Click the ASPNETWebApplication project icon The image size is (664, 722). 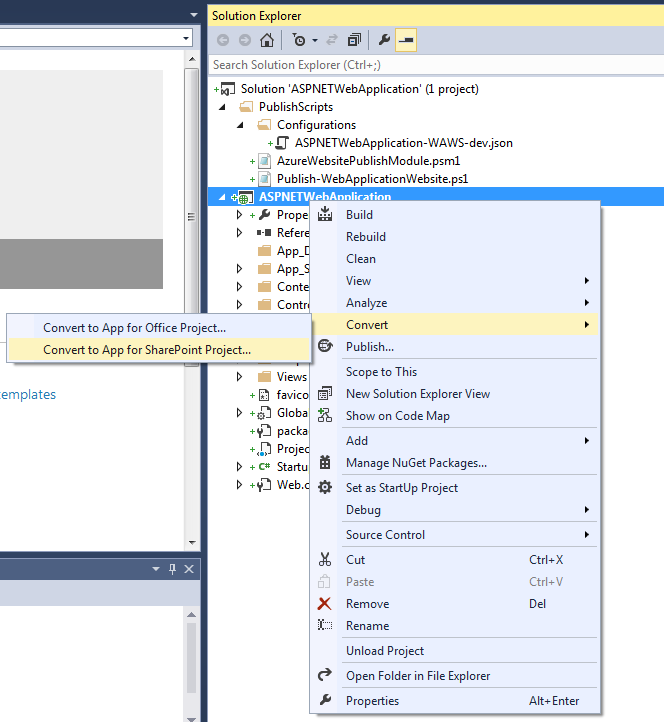(245, 198)
